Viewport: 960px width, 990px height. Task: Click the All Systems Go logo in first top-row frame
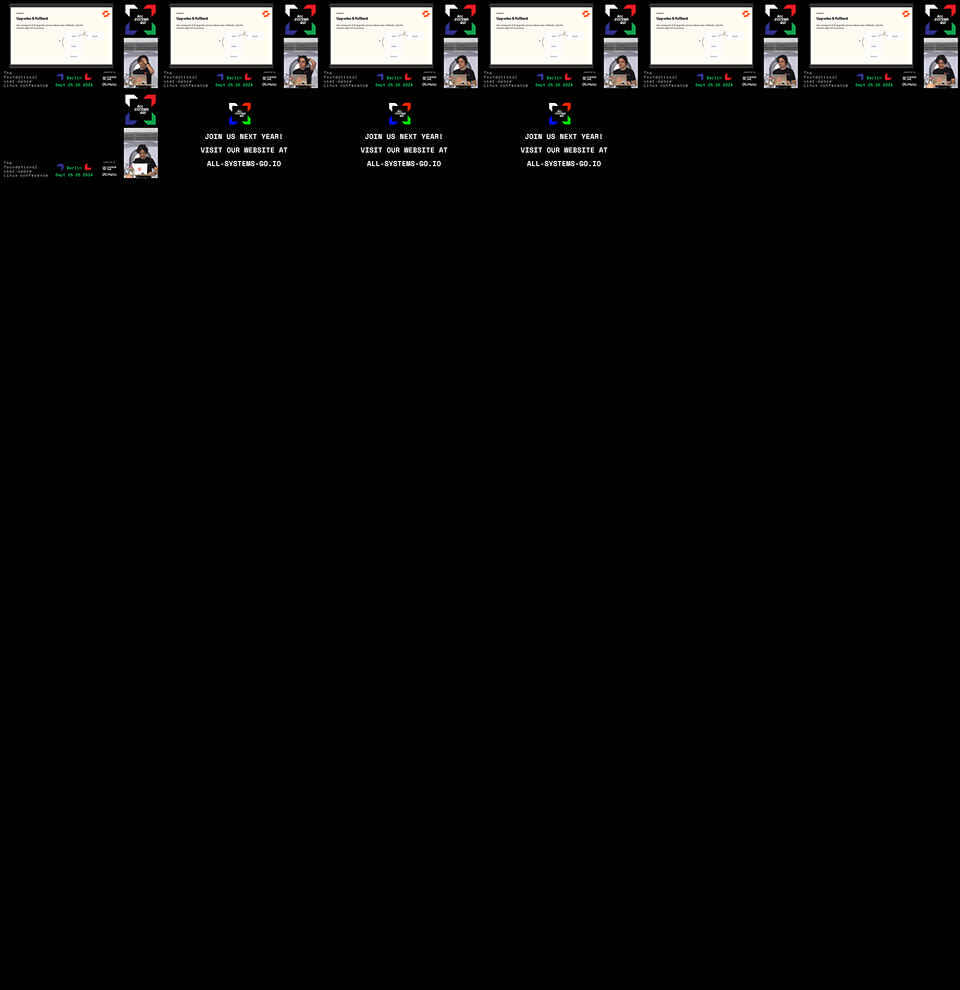(140, 20)
